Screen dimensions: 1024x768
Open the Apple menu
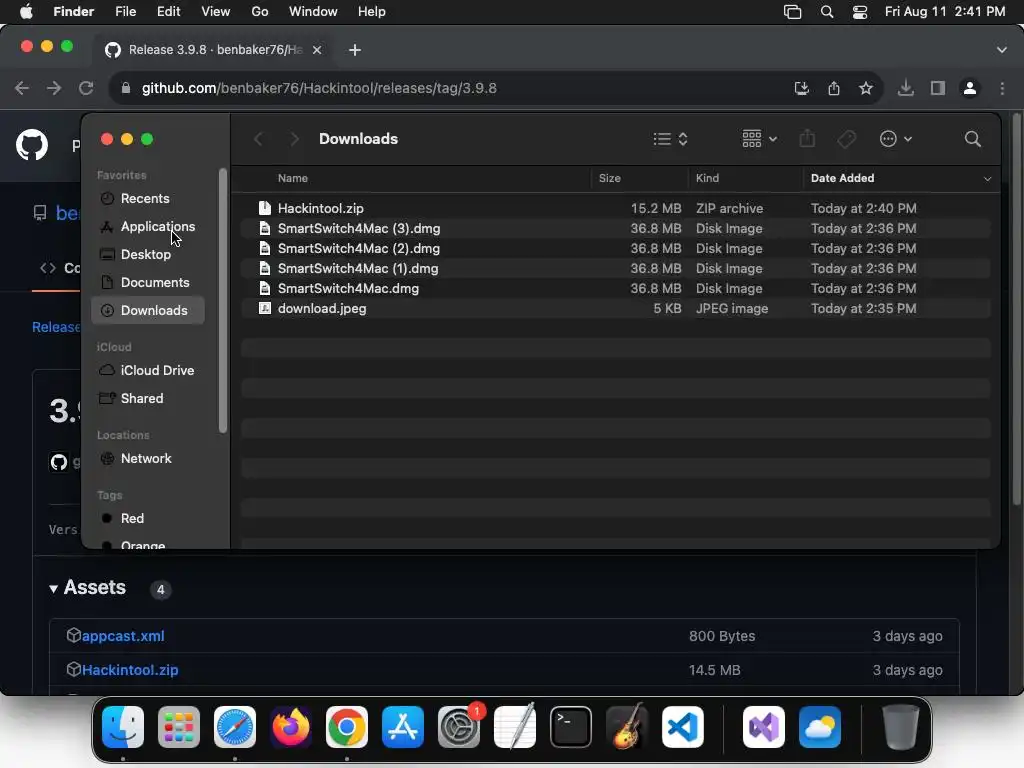click(26, 12)
